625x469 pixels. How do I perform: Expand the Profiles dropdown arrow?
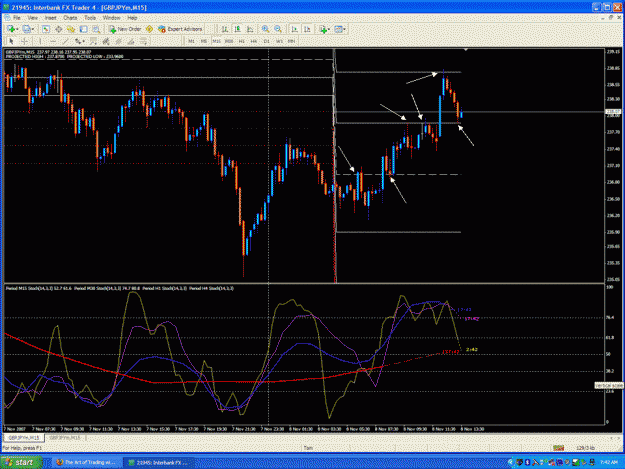[33, 29]
